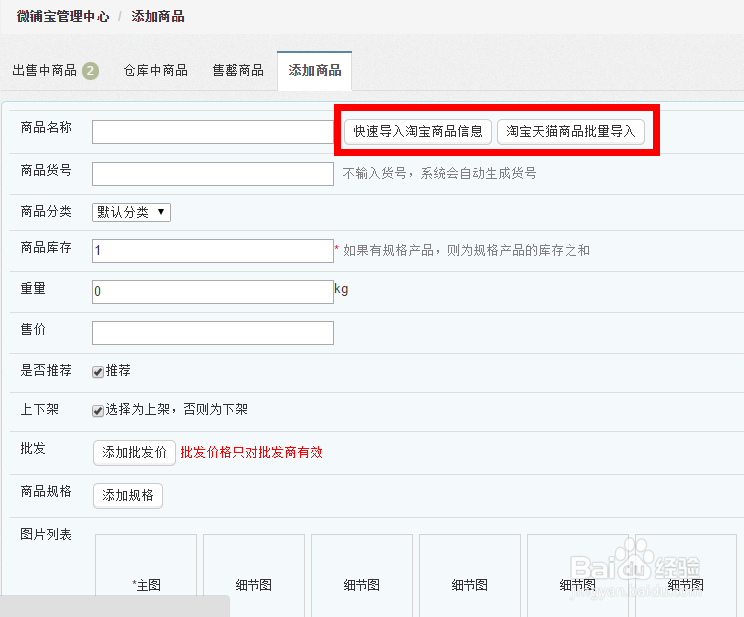Click the 是否推荐 row label
The height and width of the screenshot is (617, 744).
click(46, 370)
